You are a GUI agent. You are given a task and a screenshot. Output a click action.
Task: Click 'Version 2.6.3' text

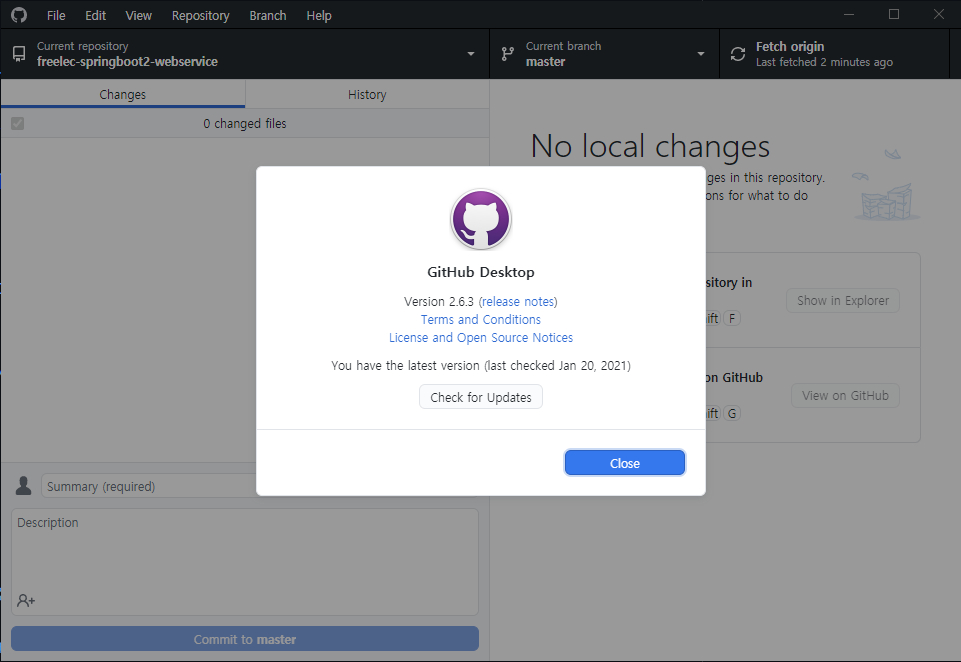tap(439, 302)
